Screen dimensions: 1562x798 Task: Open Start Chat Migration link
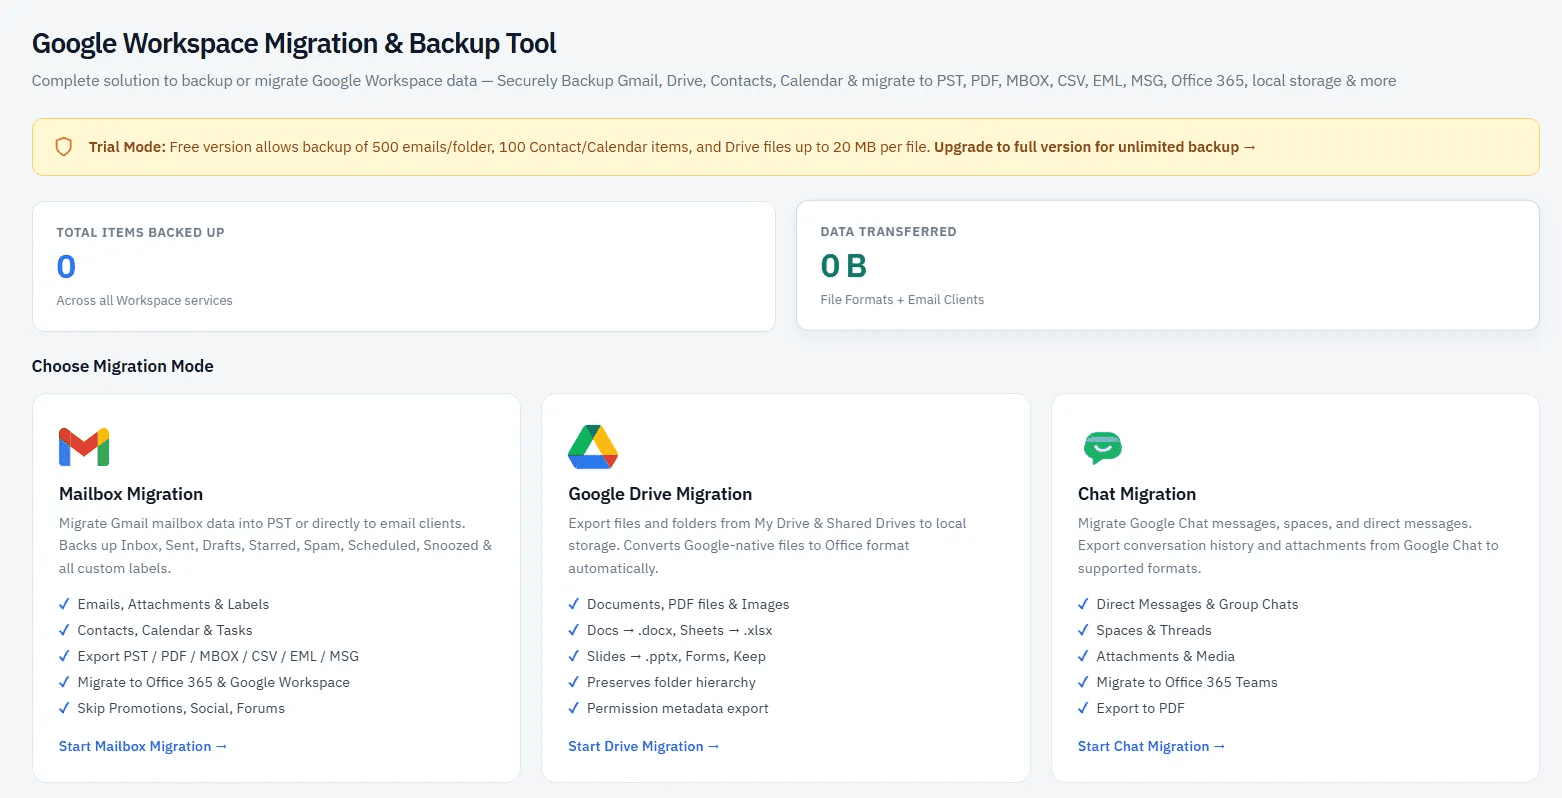pyautogui.click(x=1151, y=746)
